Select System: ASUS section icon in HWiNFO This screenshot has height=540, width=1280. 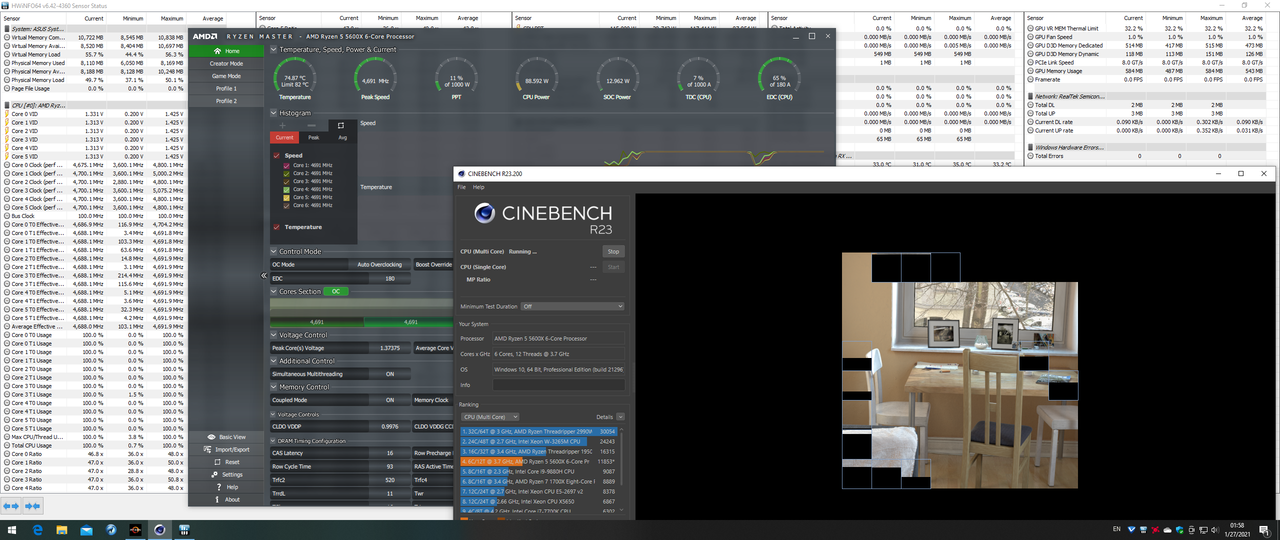6,29
